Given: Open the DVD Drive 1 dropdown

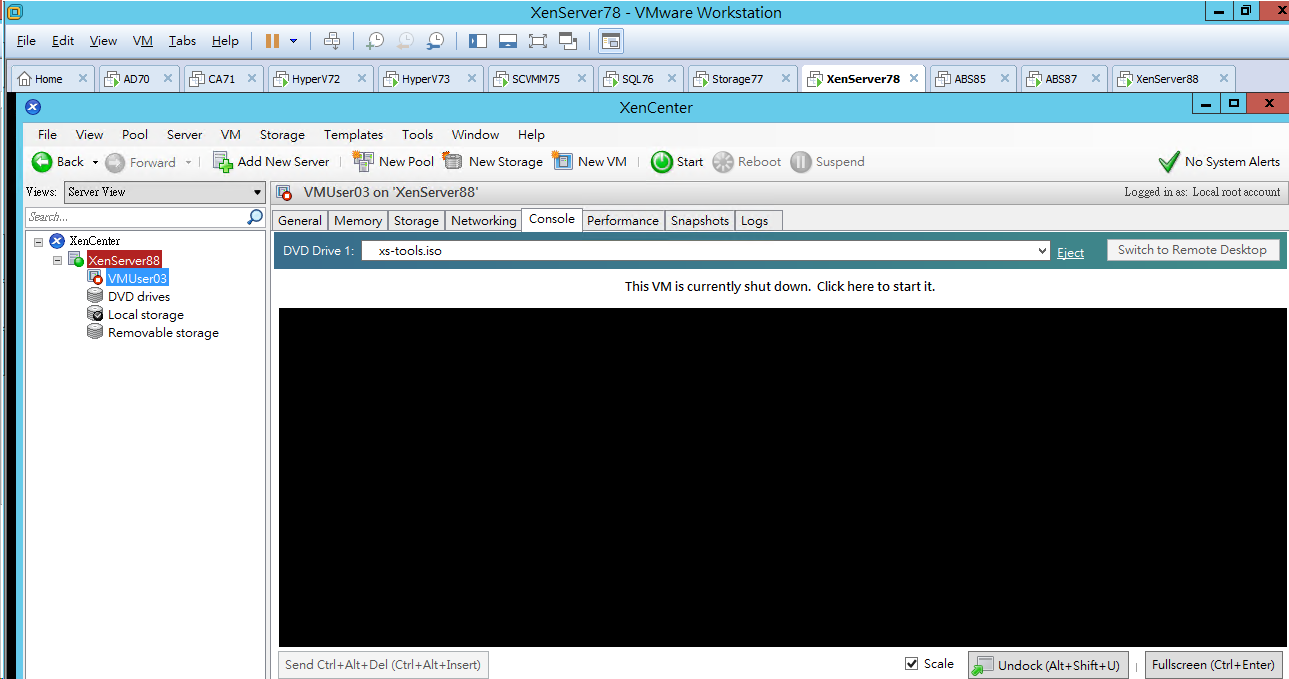Looking at the screenshot, I should [x=706, y=251].
